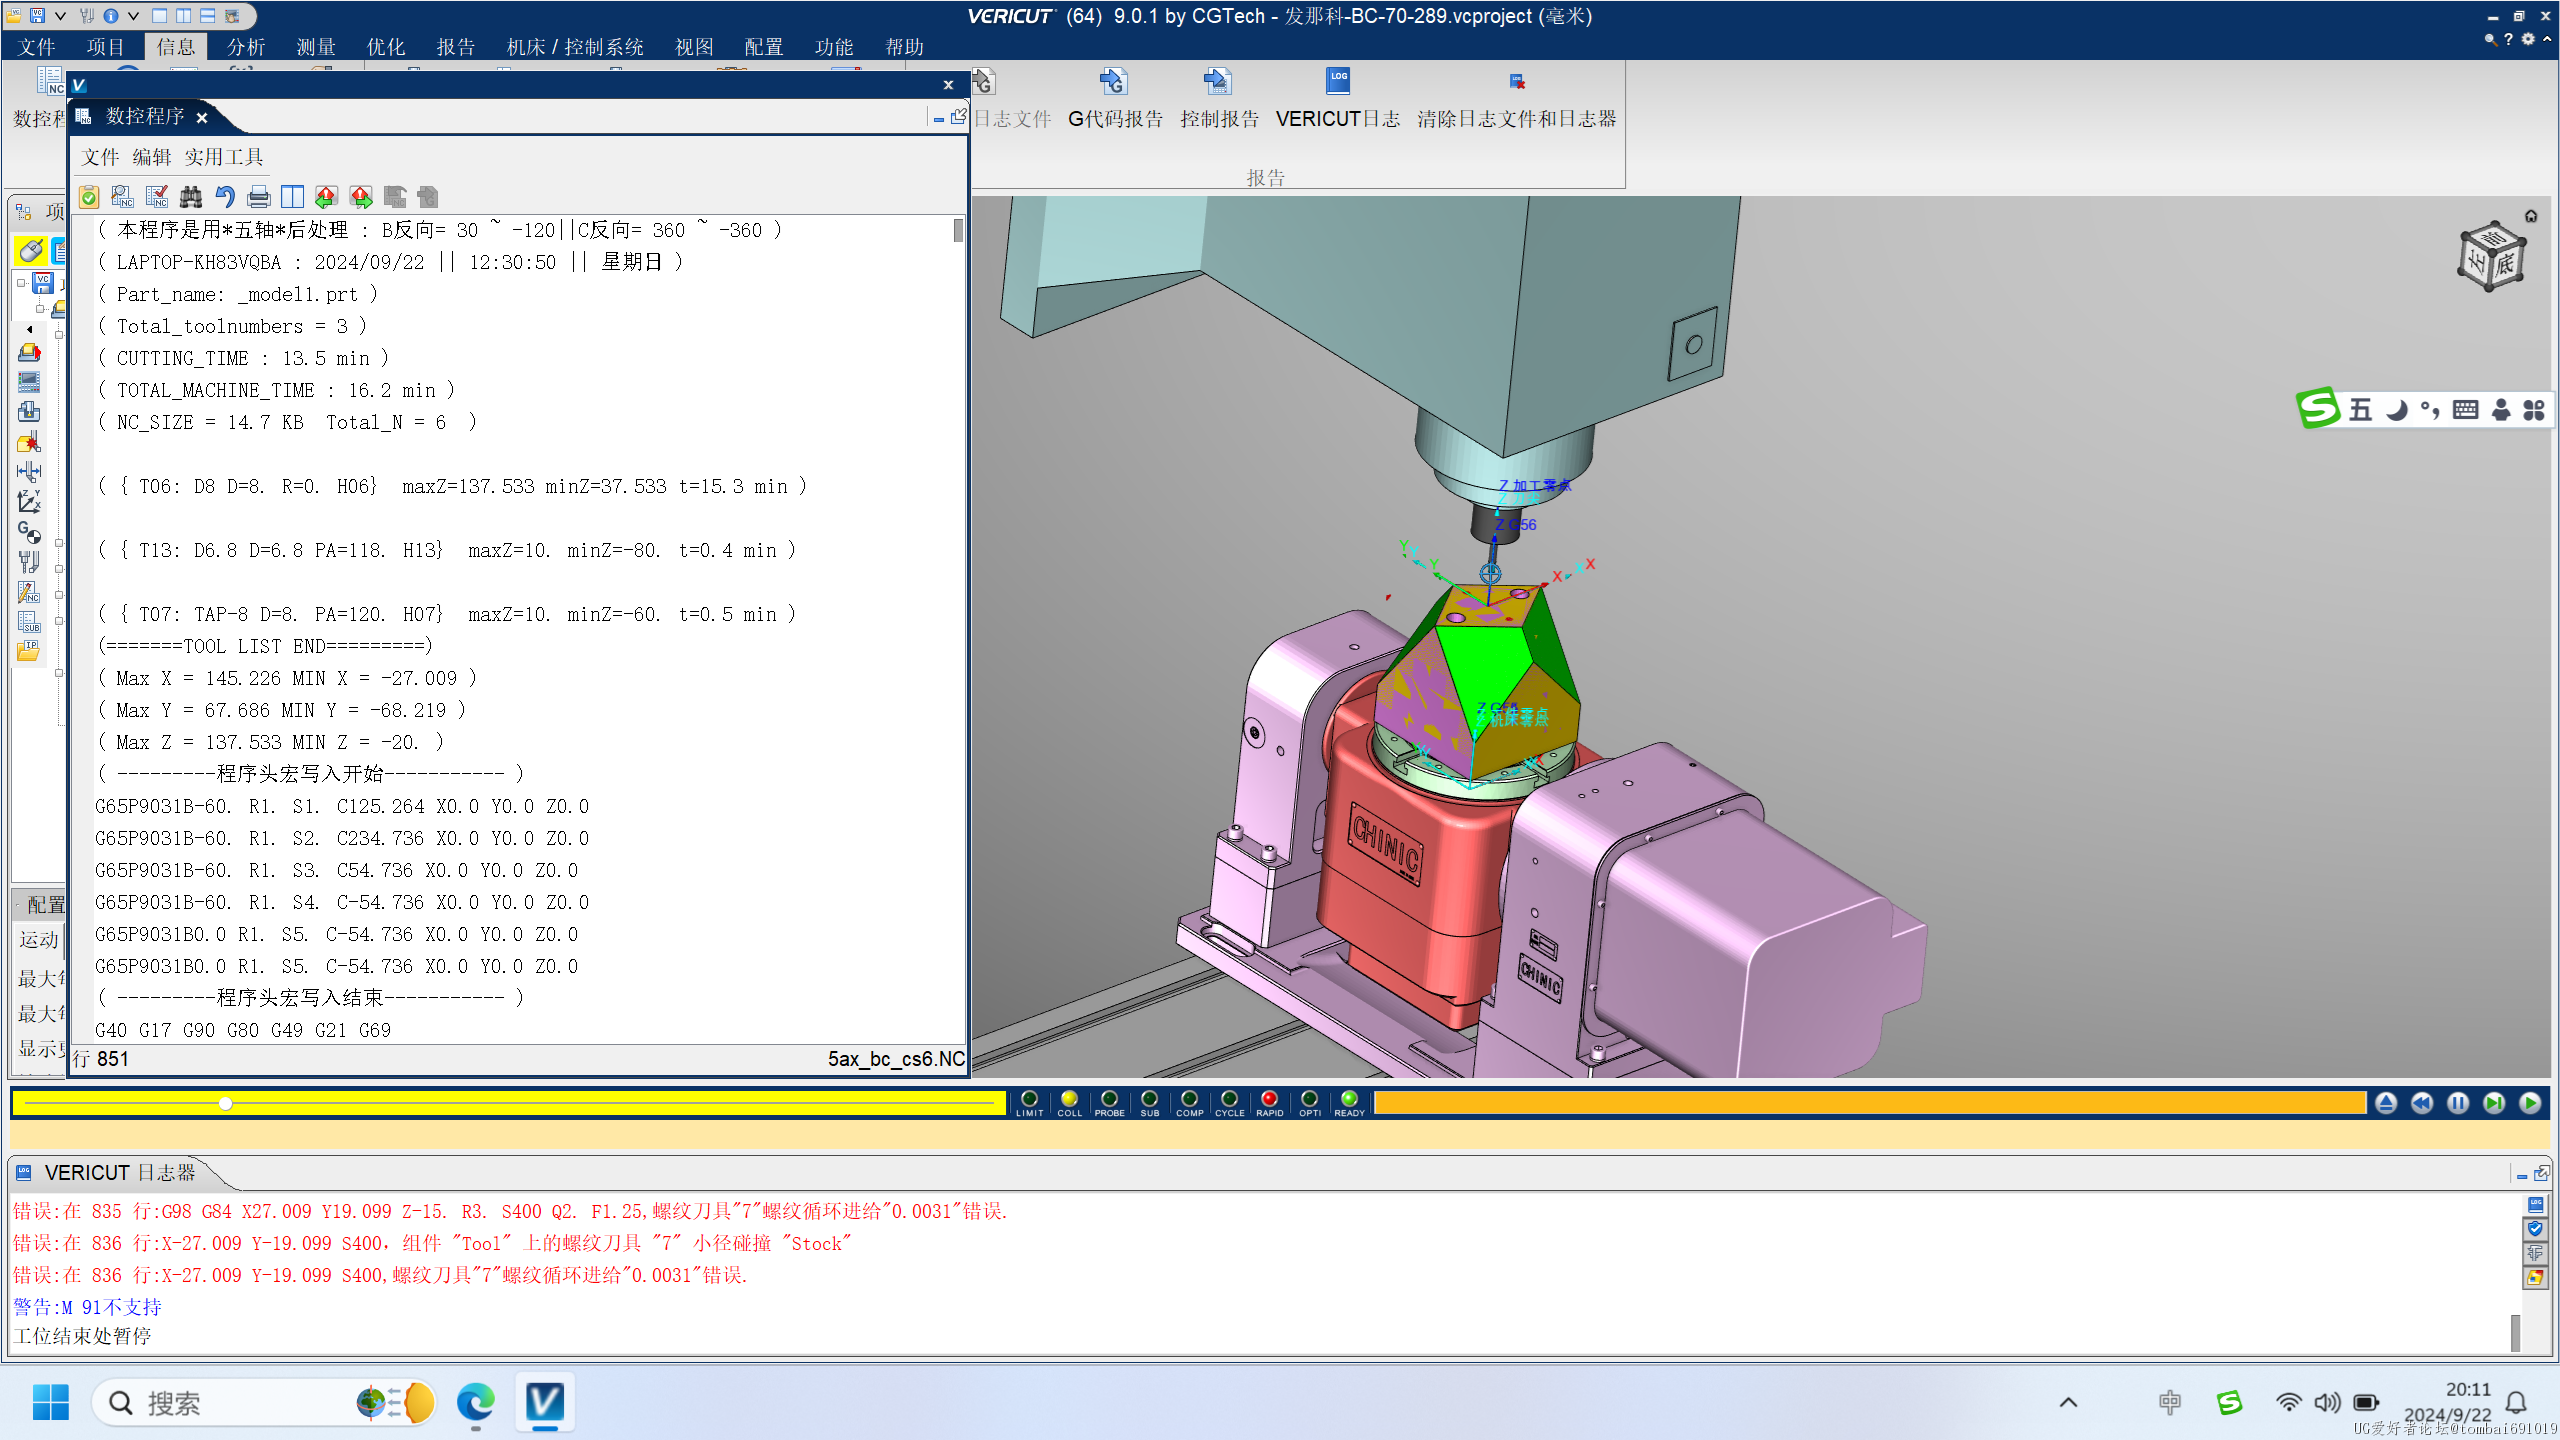Image resolution: width=2560 pixels, height=1440 pixels.
Task: Jump to next error with green right arrow
Action: pos(361,197)
